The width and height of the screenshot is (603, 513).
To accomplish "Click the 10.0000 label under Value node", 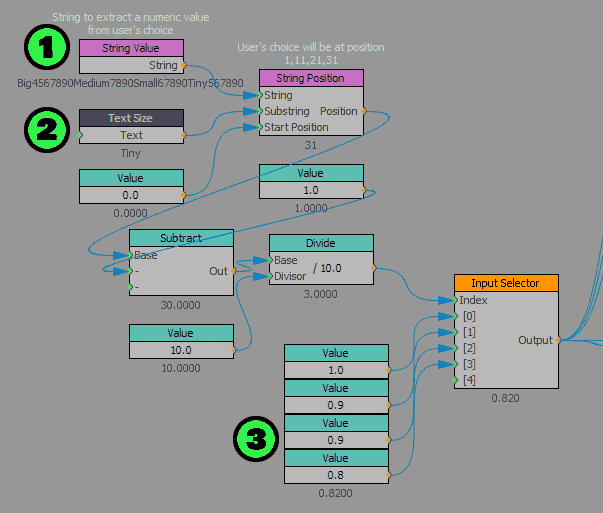I will (181, 368).
